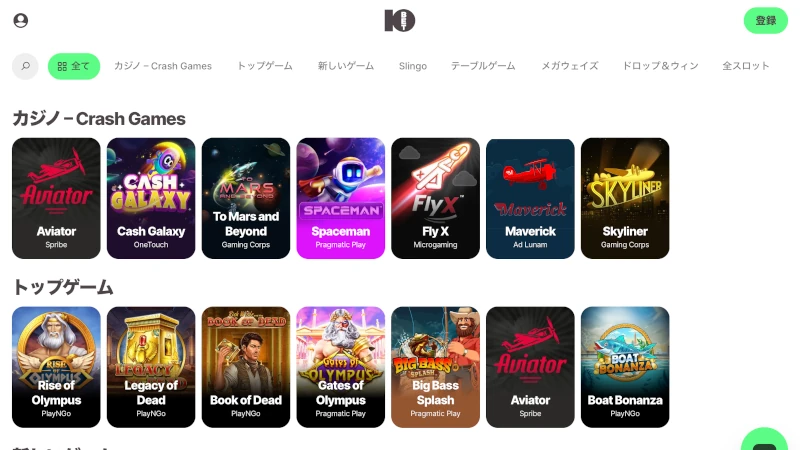Launch the Big Bass Splash slot
Screen dimensions: 800x450
coord(436,367)
